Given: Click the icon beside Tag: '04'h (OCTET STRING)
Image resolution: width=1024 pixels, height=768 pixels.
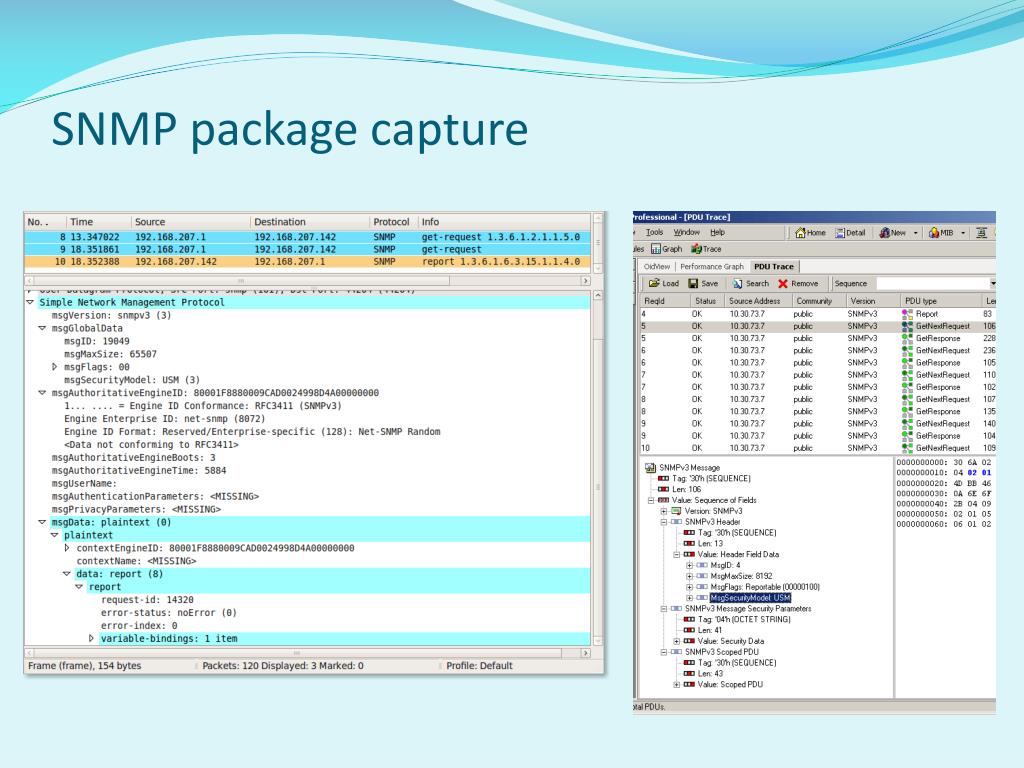Looking at the screenshot, I should [689, 619].
